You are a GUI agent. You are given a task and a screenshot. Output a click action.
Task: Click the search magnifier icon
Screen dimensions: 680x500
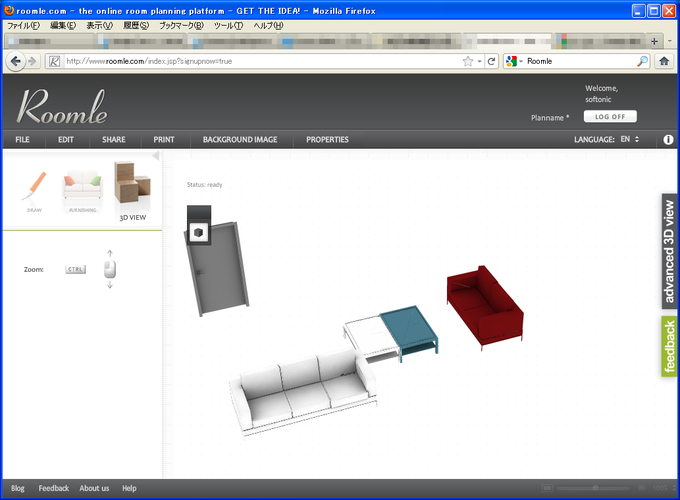[642, 61]
